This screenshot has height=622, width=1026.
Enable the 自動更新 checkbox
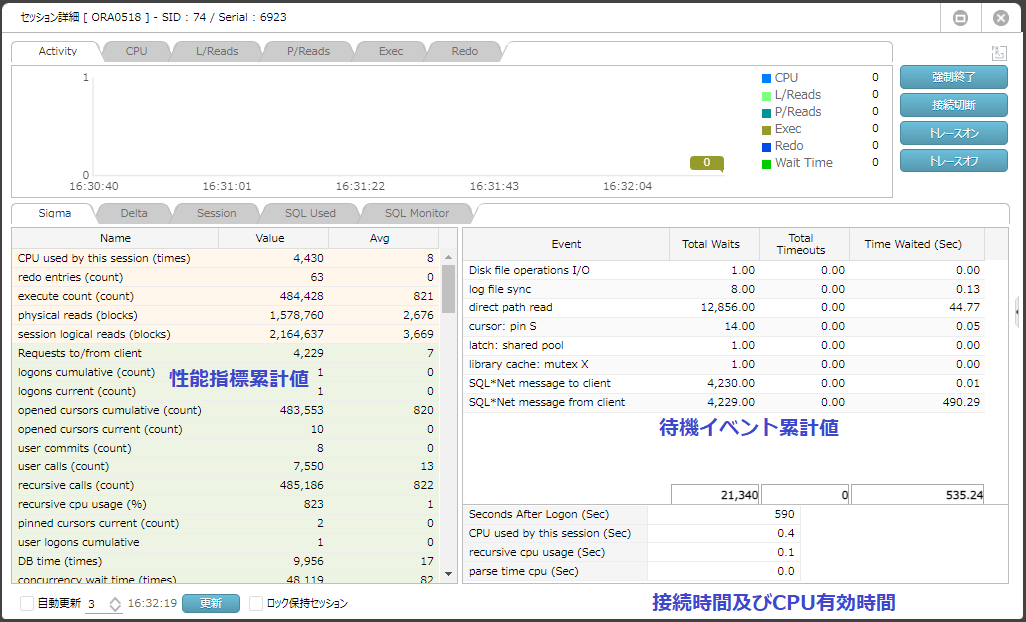point(27,603)
